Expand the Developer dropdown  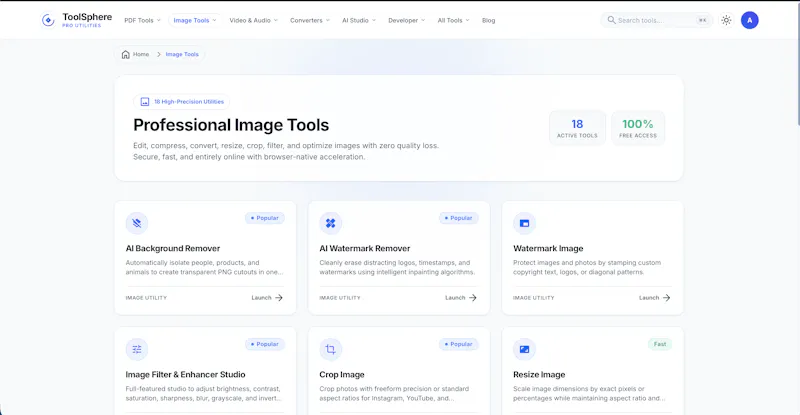coord(407,20)
